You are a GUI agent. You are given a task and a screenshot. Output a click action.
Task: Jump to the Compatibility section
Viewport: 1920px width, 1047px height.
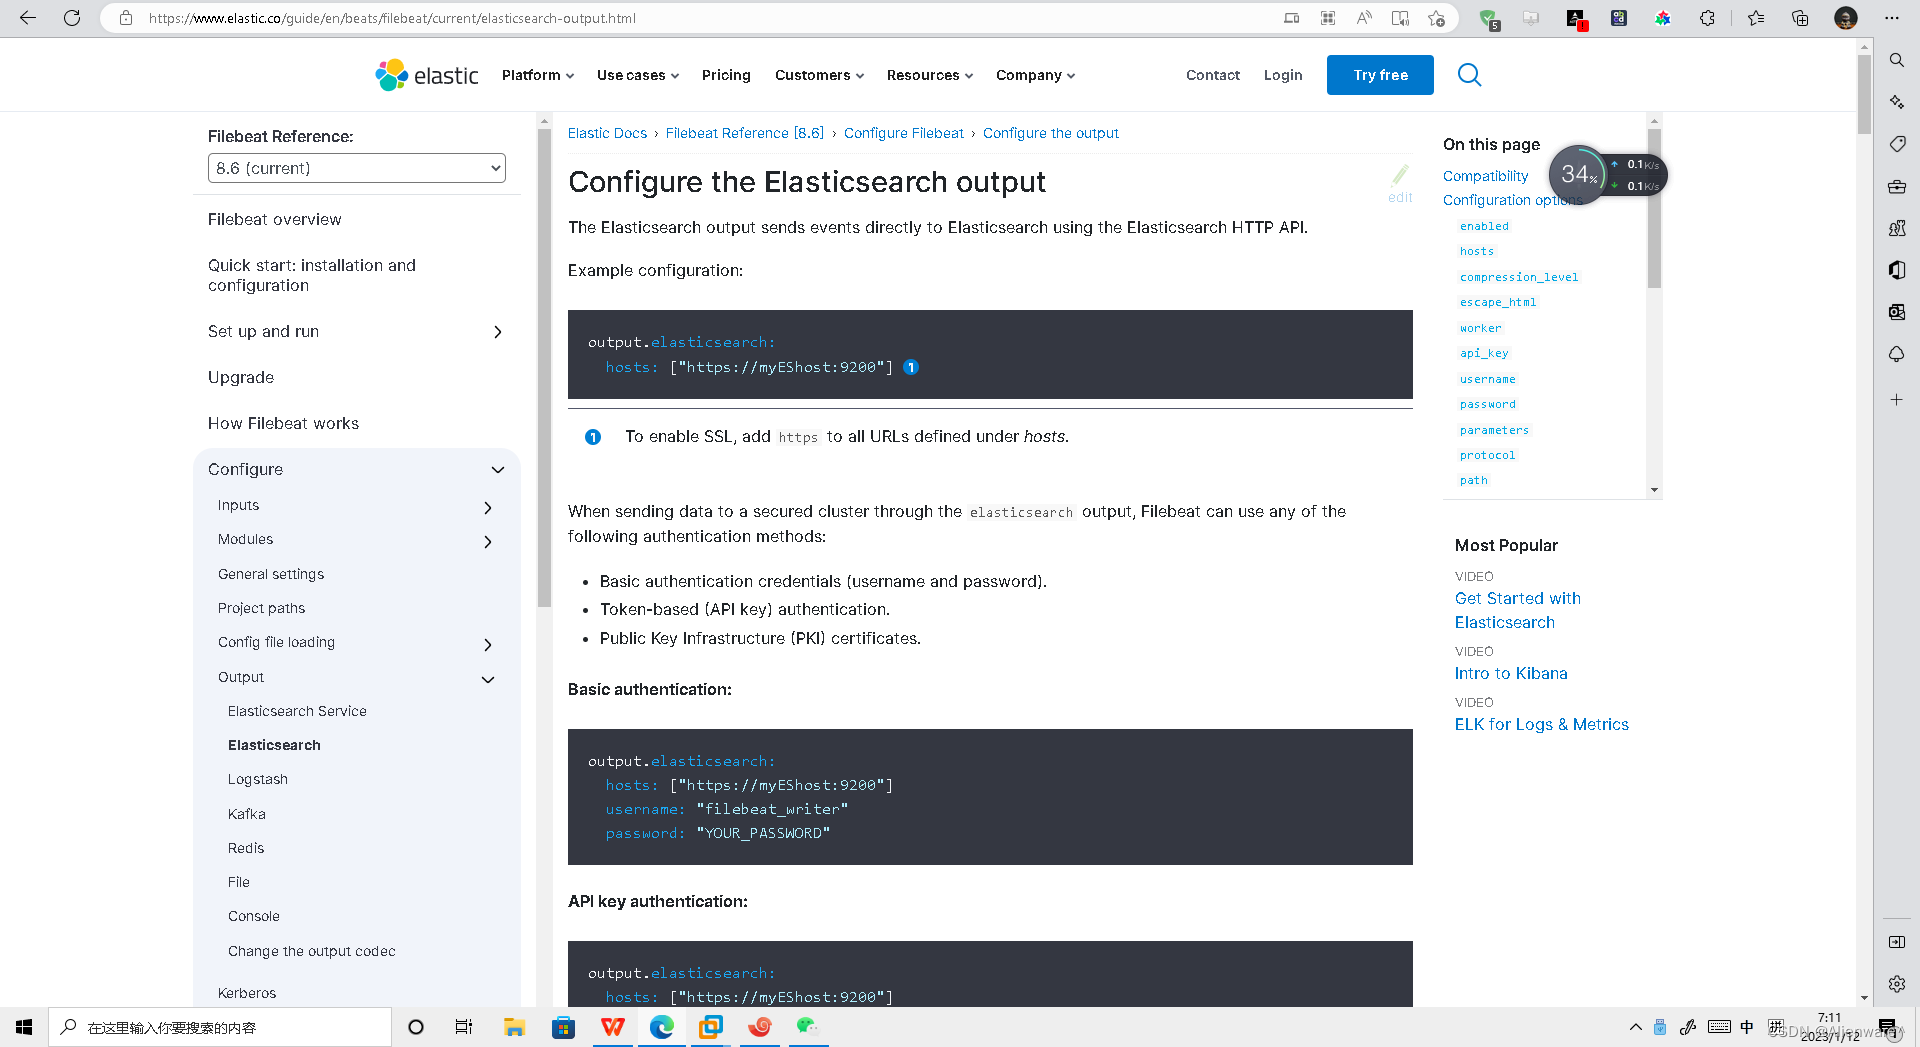click(x=1485, y=176)
